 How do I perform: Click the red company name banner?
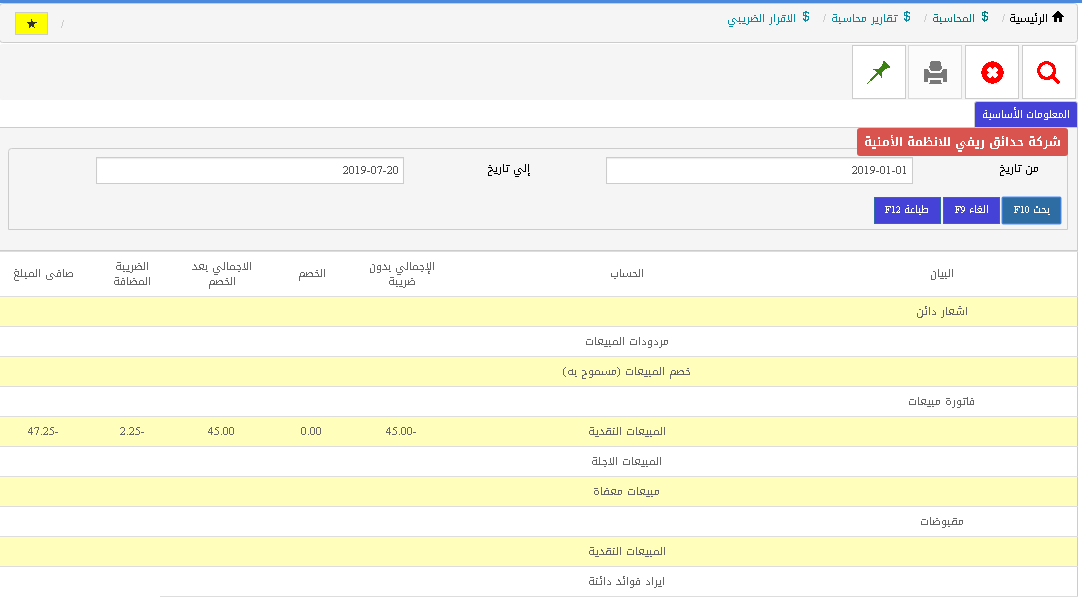pyautogui.click(x=962, y=142)
